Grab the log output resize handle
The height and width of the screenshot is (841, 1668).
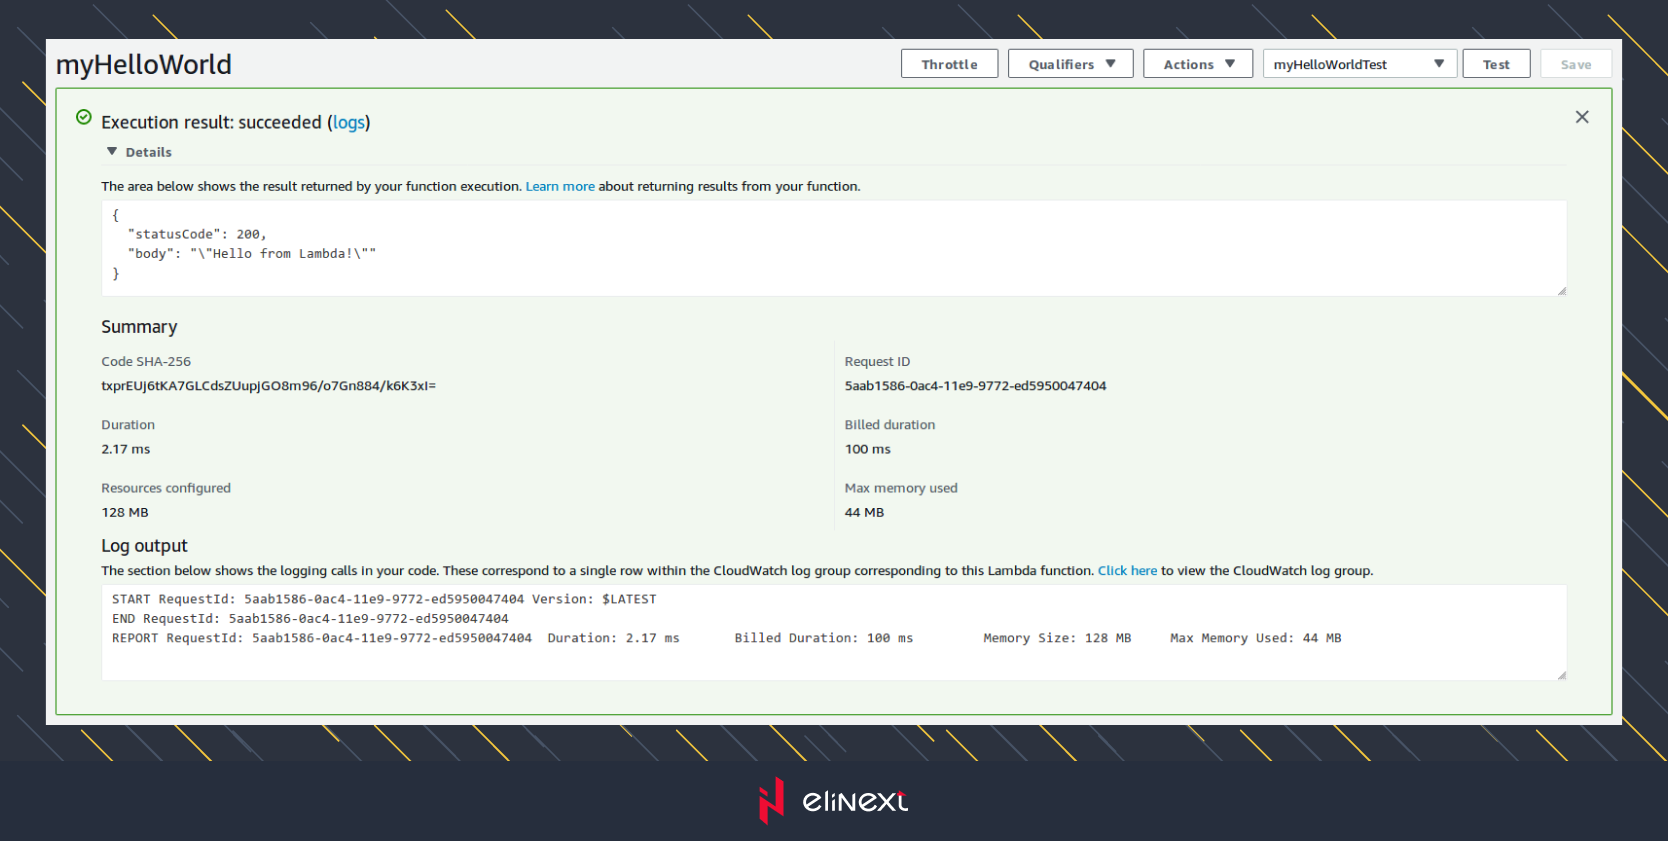click(x=1561, y=675)
